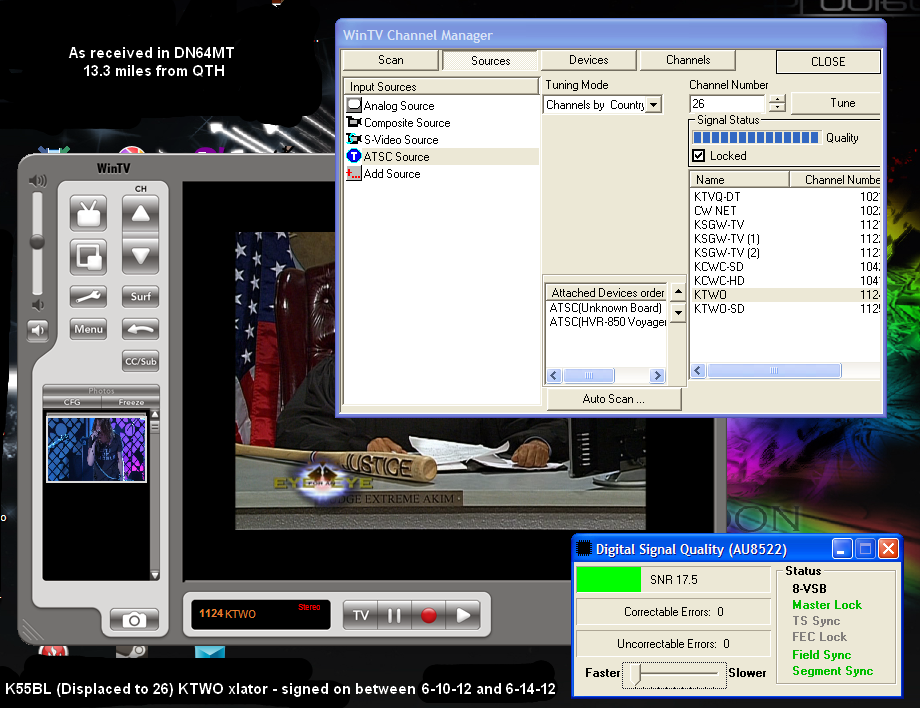Image resolution: width=920 pixels, height=708 pixels.
Task: Click the picture-in-picture window icon
Action: (x=89, y=256)
